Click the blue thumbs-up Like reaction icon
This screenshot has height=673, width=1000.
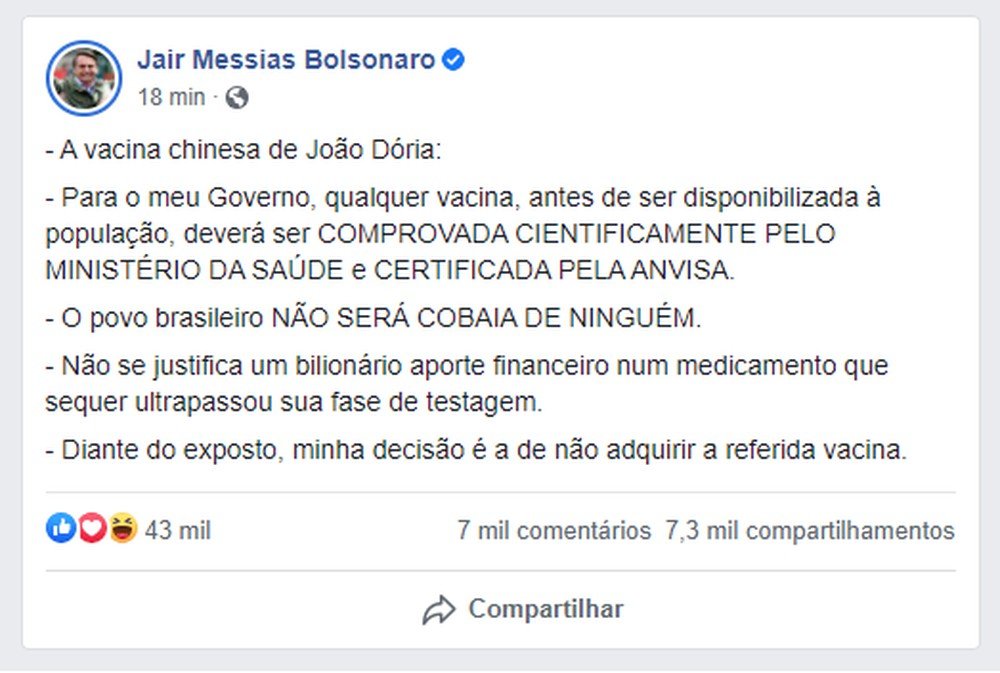(x=60, y=529)
